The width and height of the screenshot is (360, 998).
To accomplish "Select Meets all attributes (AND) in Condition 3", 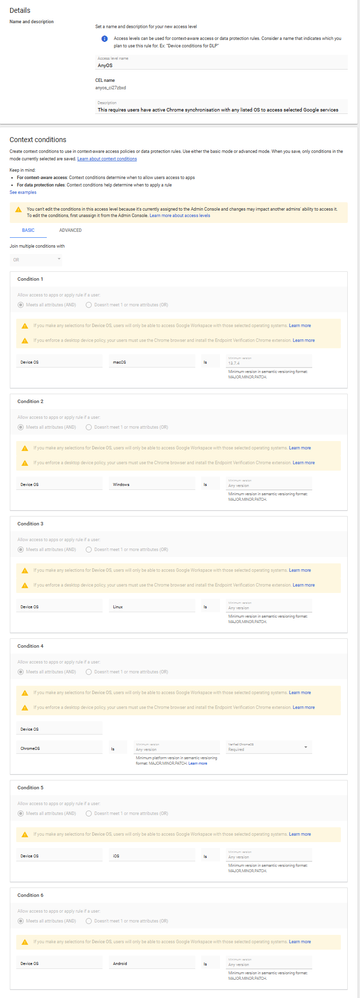I will pos(21,549).
